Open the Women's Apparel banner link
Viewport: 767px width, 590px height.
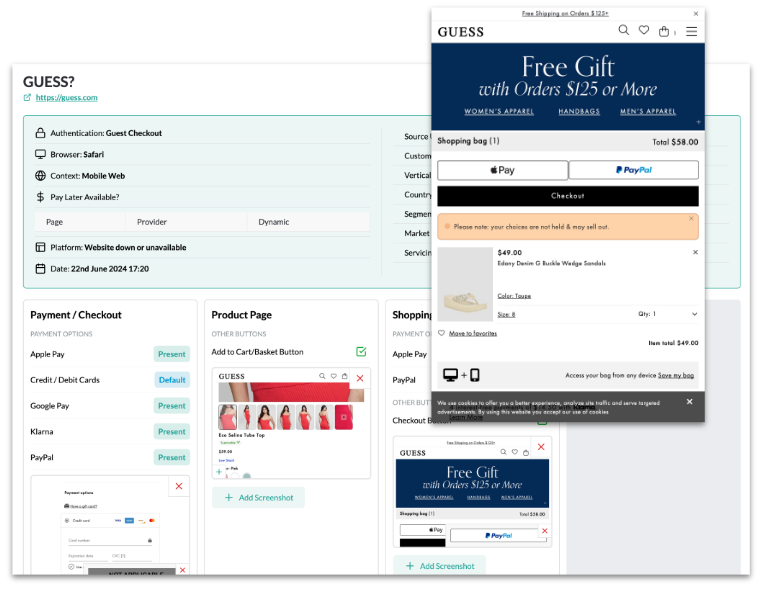pos(499,112)
